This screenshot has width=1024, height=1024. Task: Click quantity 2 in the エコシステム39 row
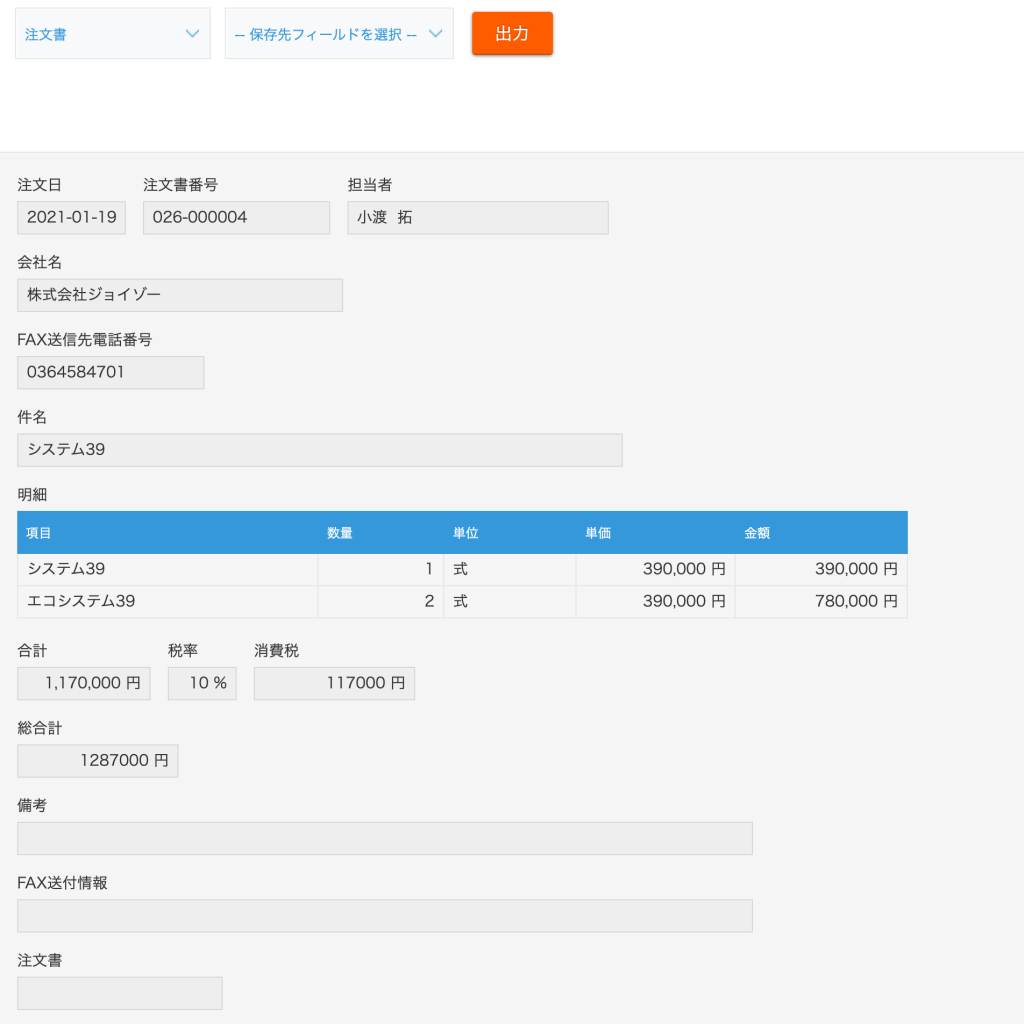point(381,601)
